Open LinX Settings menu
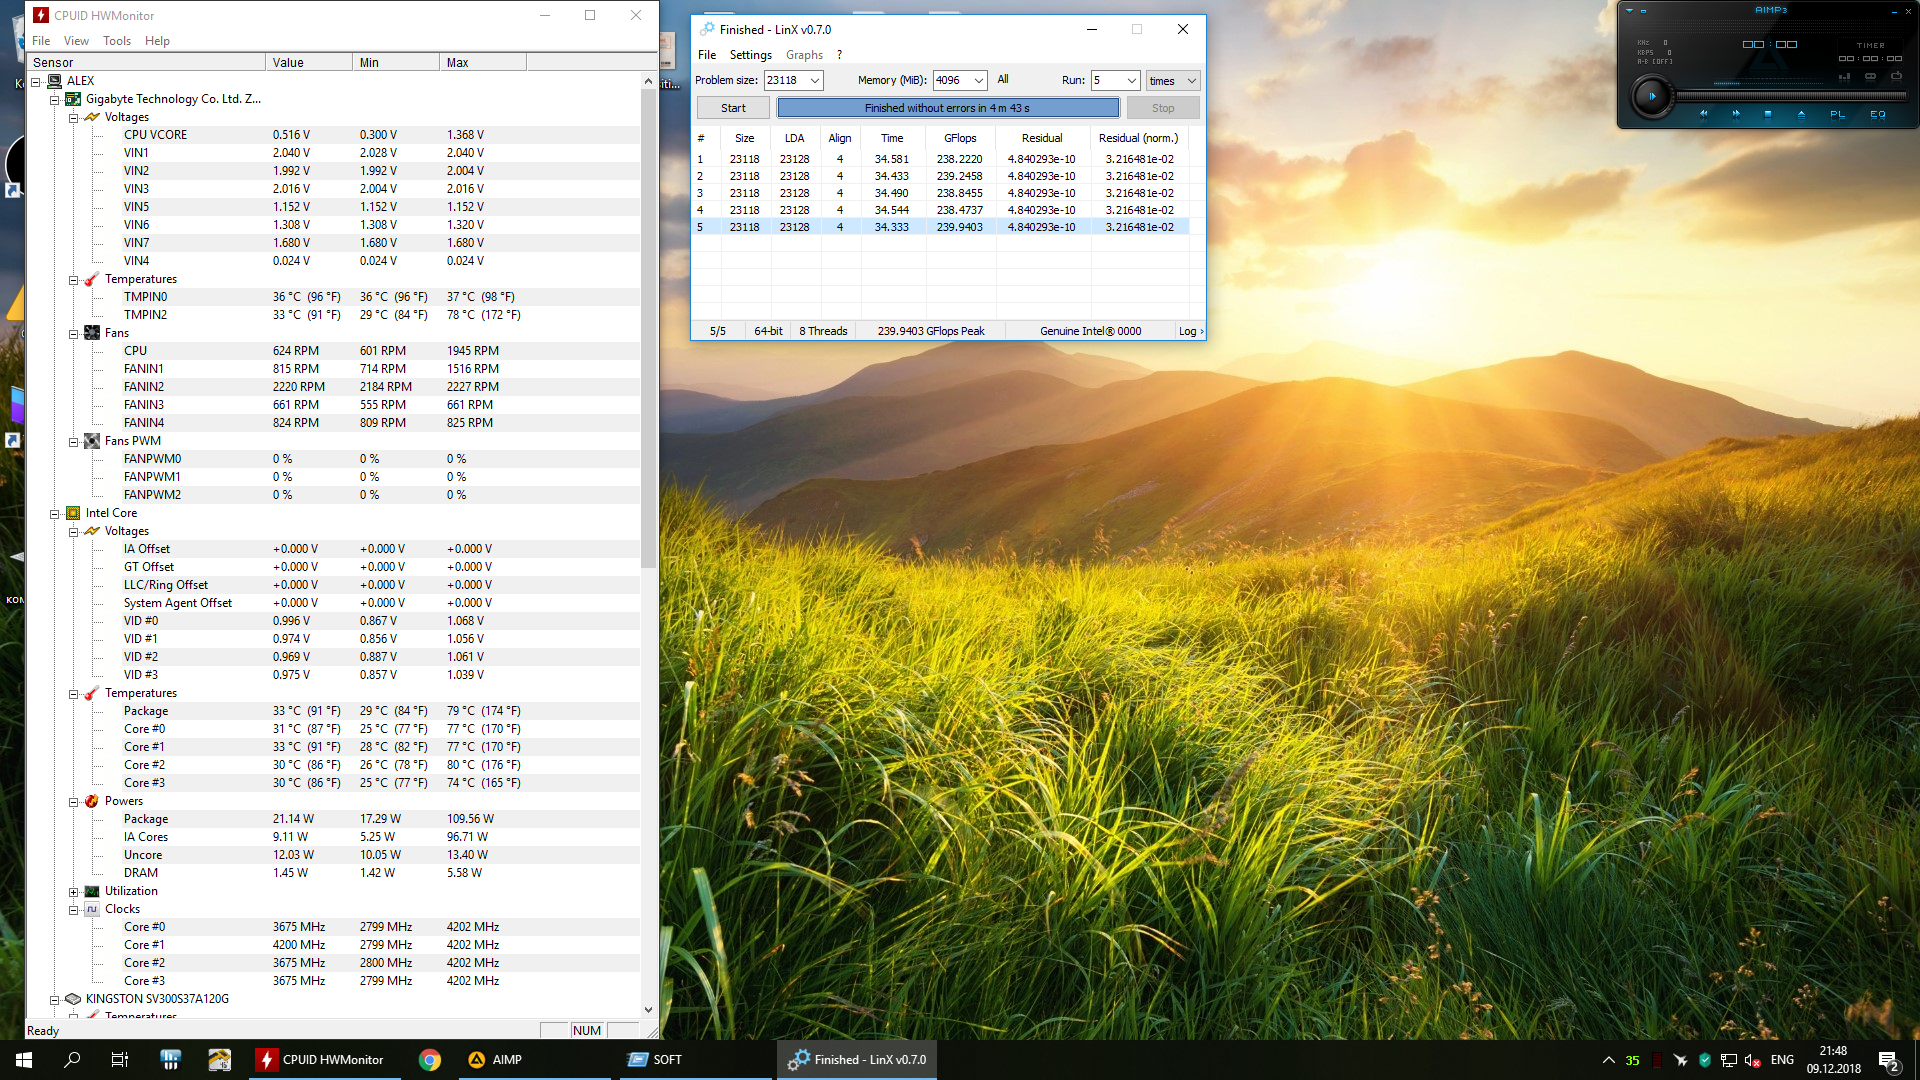The height and width of the screenshot is (1080, 1920). coord(750,55)
